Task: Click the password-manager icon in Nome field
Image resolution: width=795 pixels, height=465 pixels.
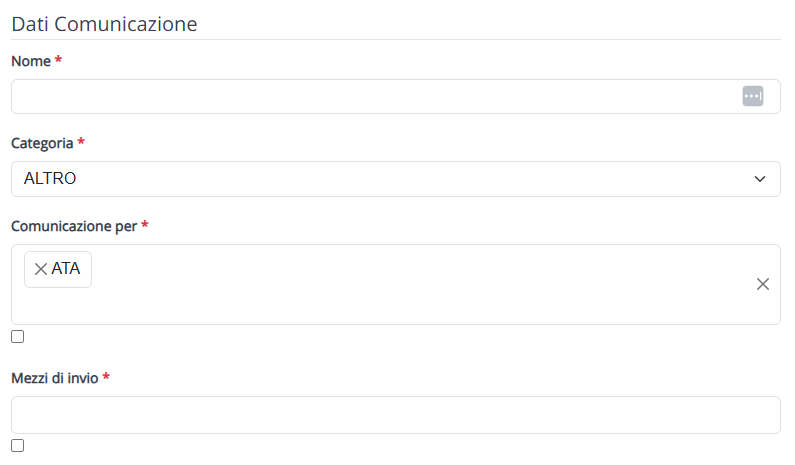Action: click(753, 96)
